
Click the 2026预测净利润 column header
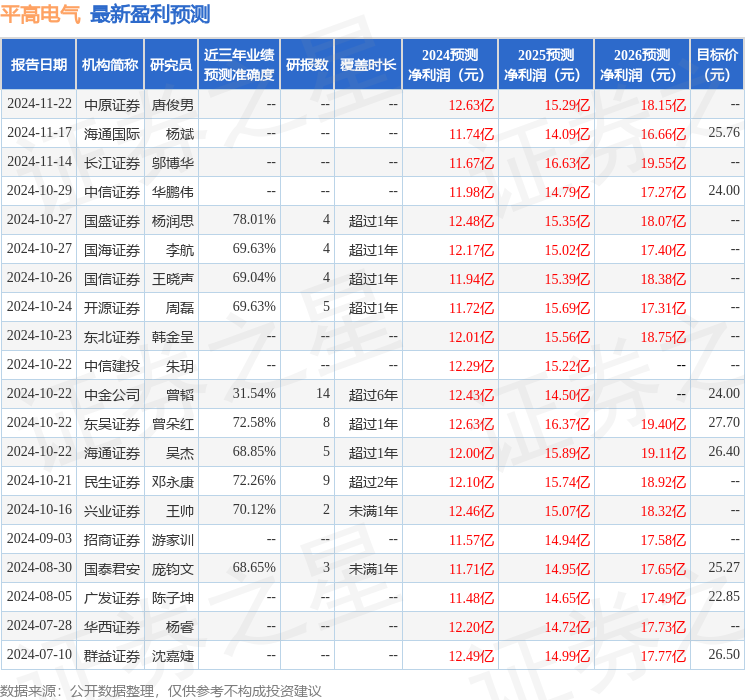click(642, 65)
